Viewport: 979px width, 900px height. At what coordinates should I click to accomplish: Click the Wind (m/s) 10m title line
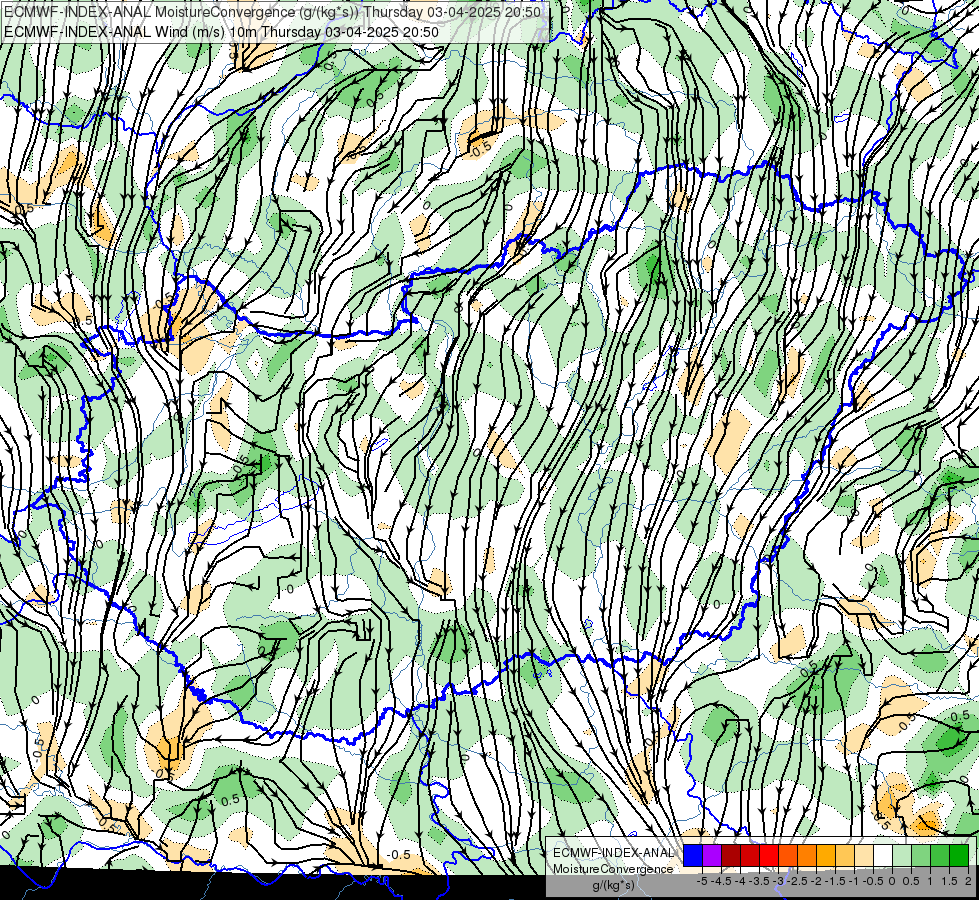(x=221, y=32)
